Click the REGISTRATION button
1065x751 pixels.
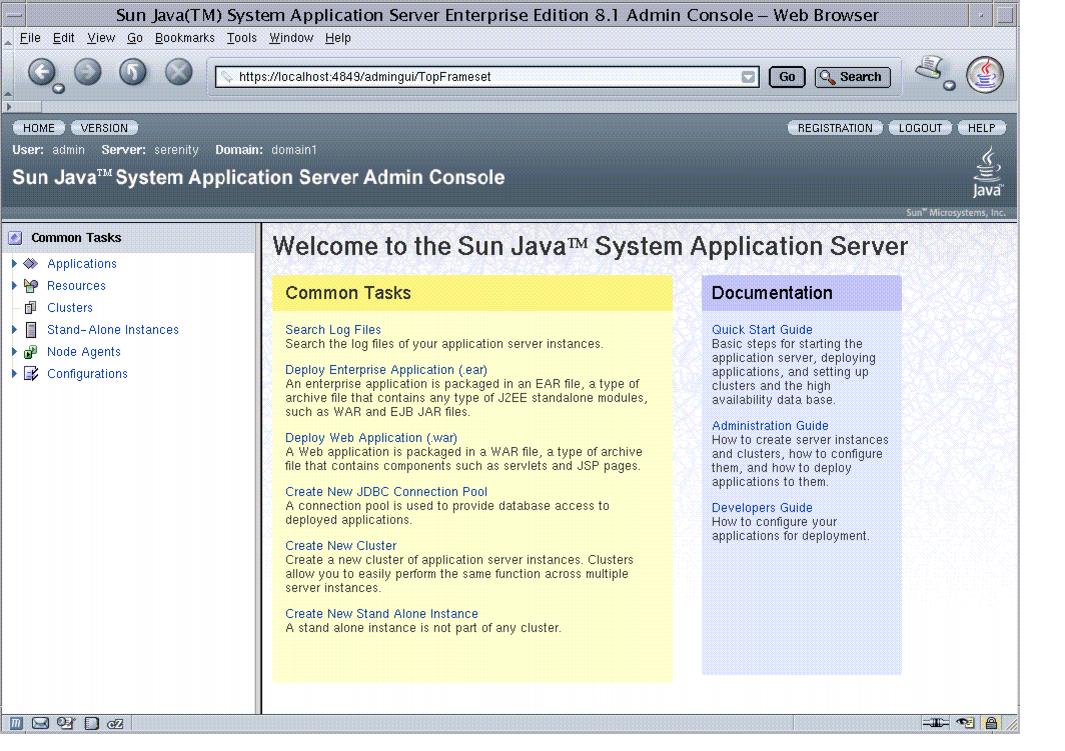[x=835, y=128]
